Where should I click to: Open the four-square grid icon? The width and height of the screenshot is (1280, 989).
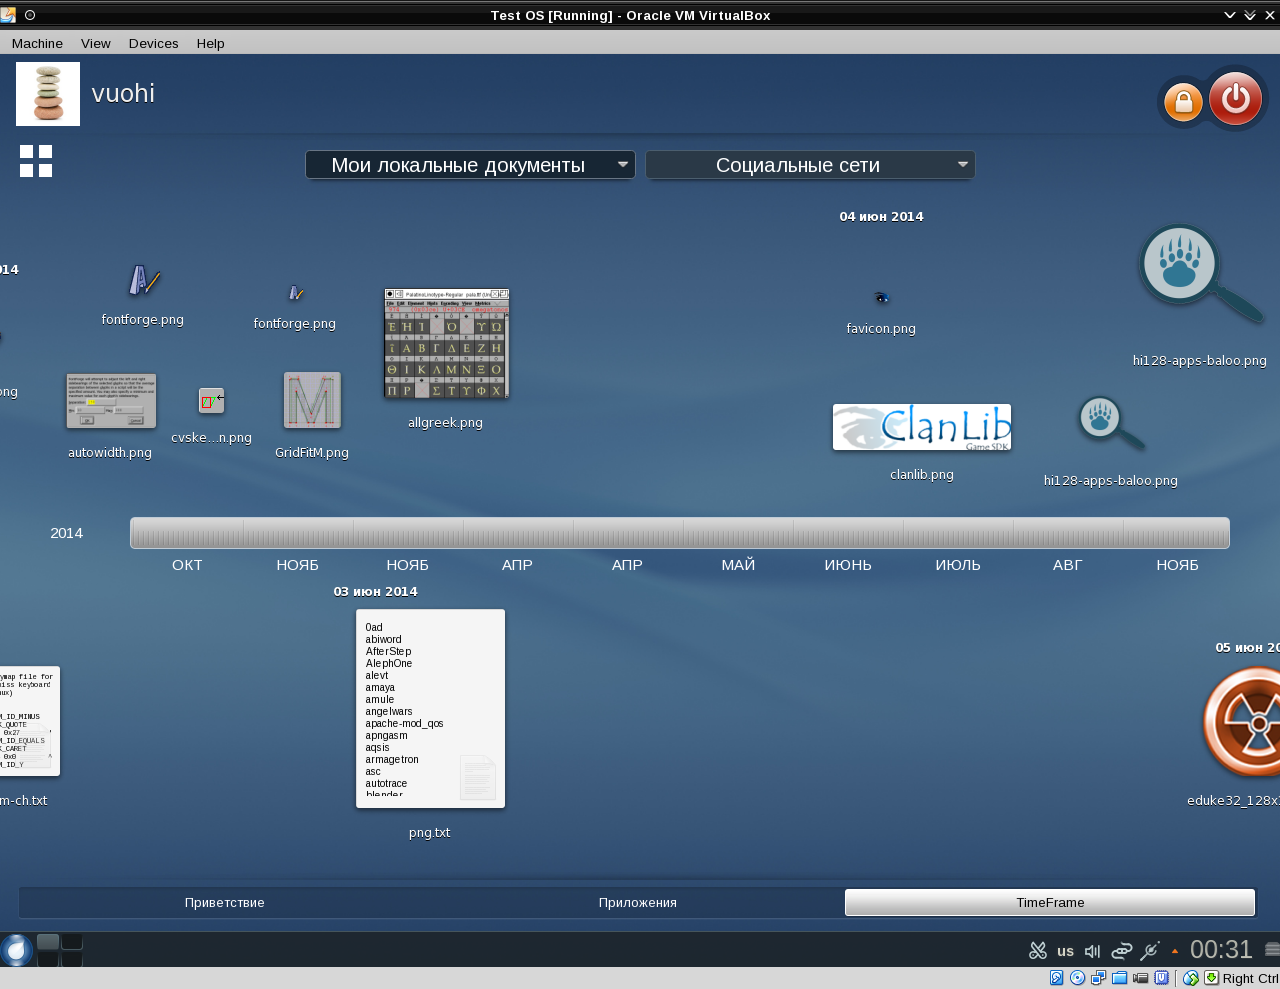pyautogui.click(x=36, y=161)
